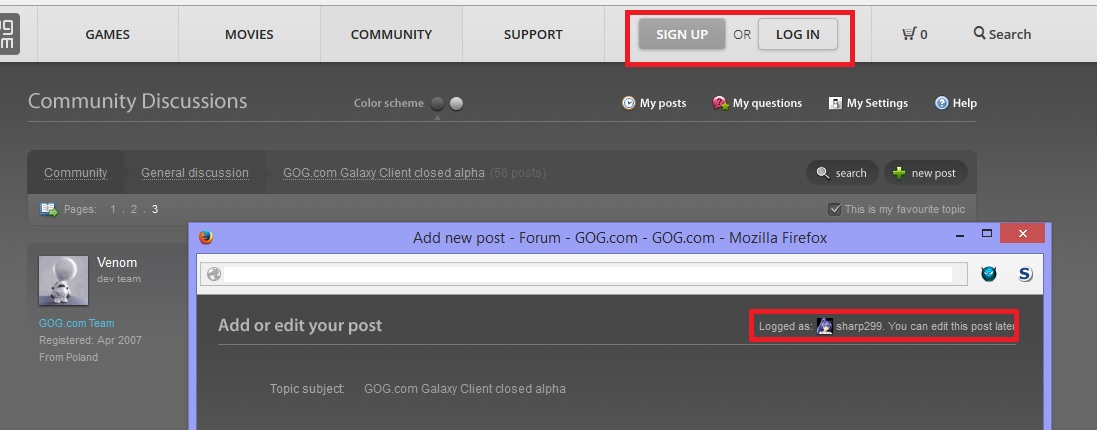Open the SUPPORT menu
This screenshot has width=1097, height=430.
coord(533,34)
